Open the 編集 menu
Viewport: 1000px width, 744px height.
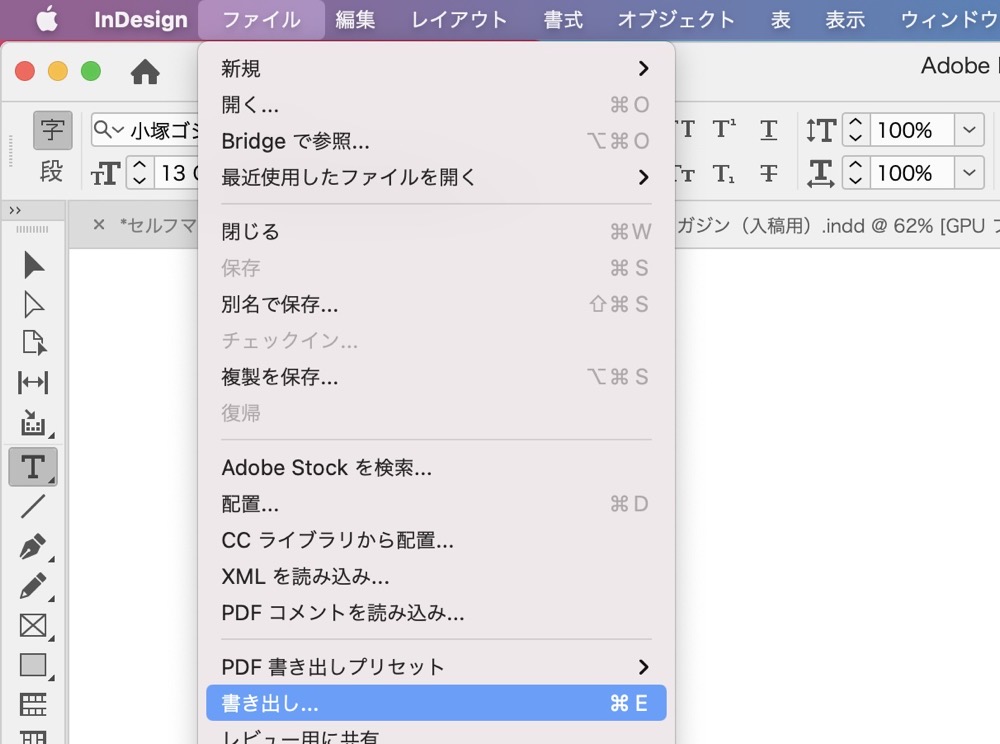coord(355,20)
